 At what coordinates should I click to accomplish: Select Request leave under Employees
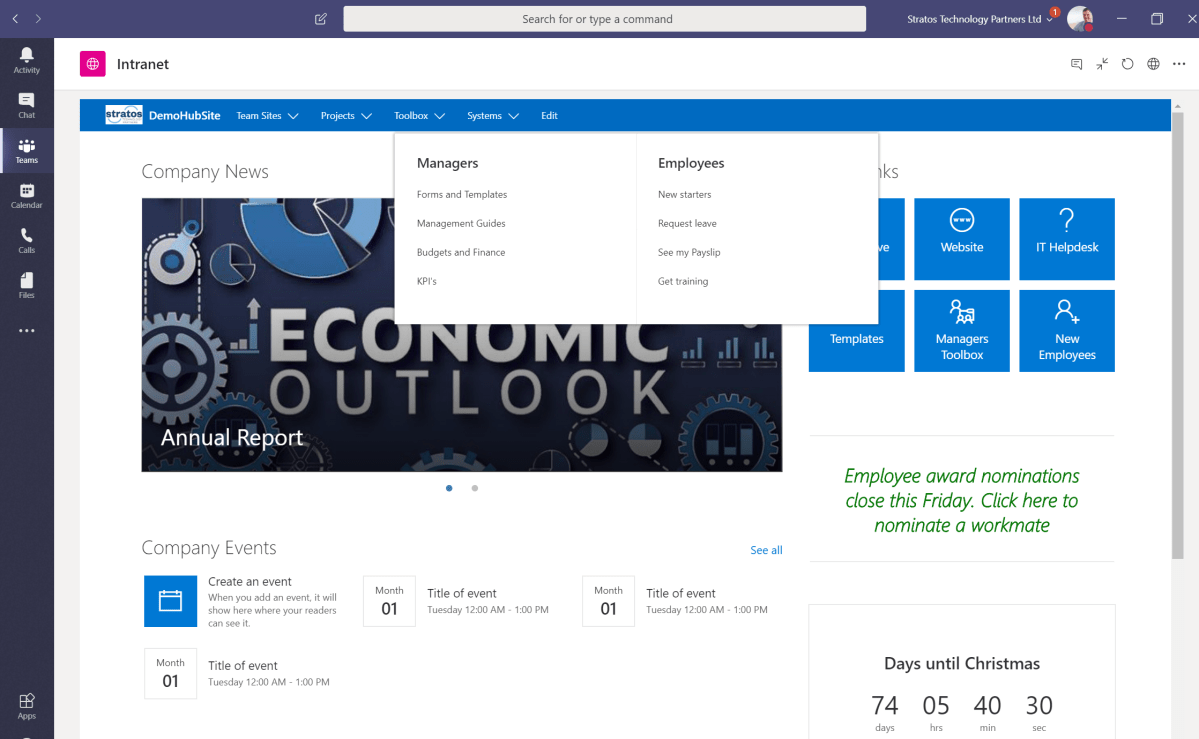[x=686, y=223]
